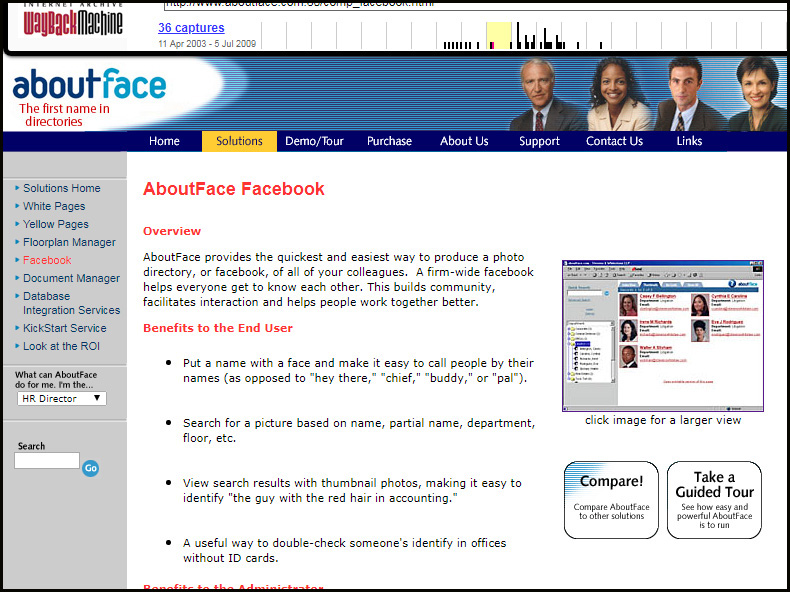Go to the Purchase page
This screenshot has width=790, height=592.
pos(389,141)
